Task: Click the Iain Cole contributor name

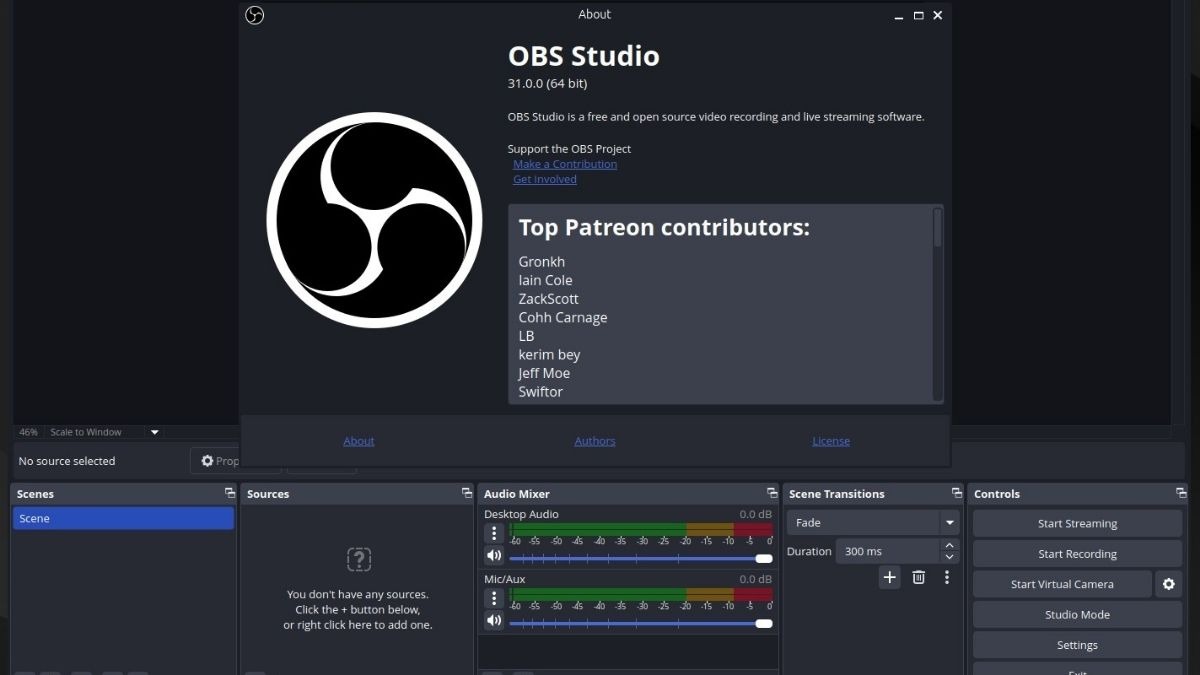Action: pos(545,280)
